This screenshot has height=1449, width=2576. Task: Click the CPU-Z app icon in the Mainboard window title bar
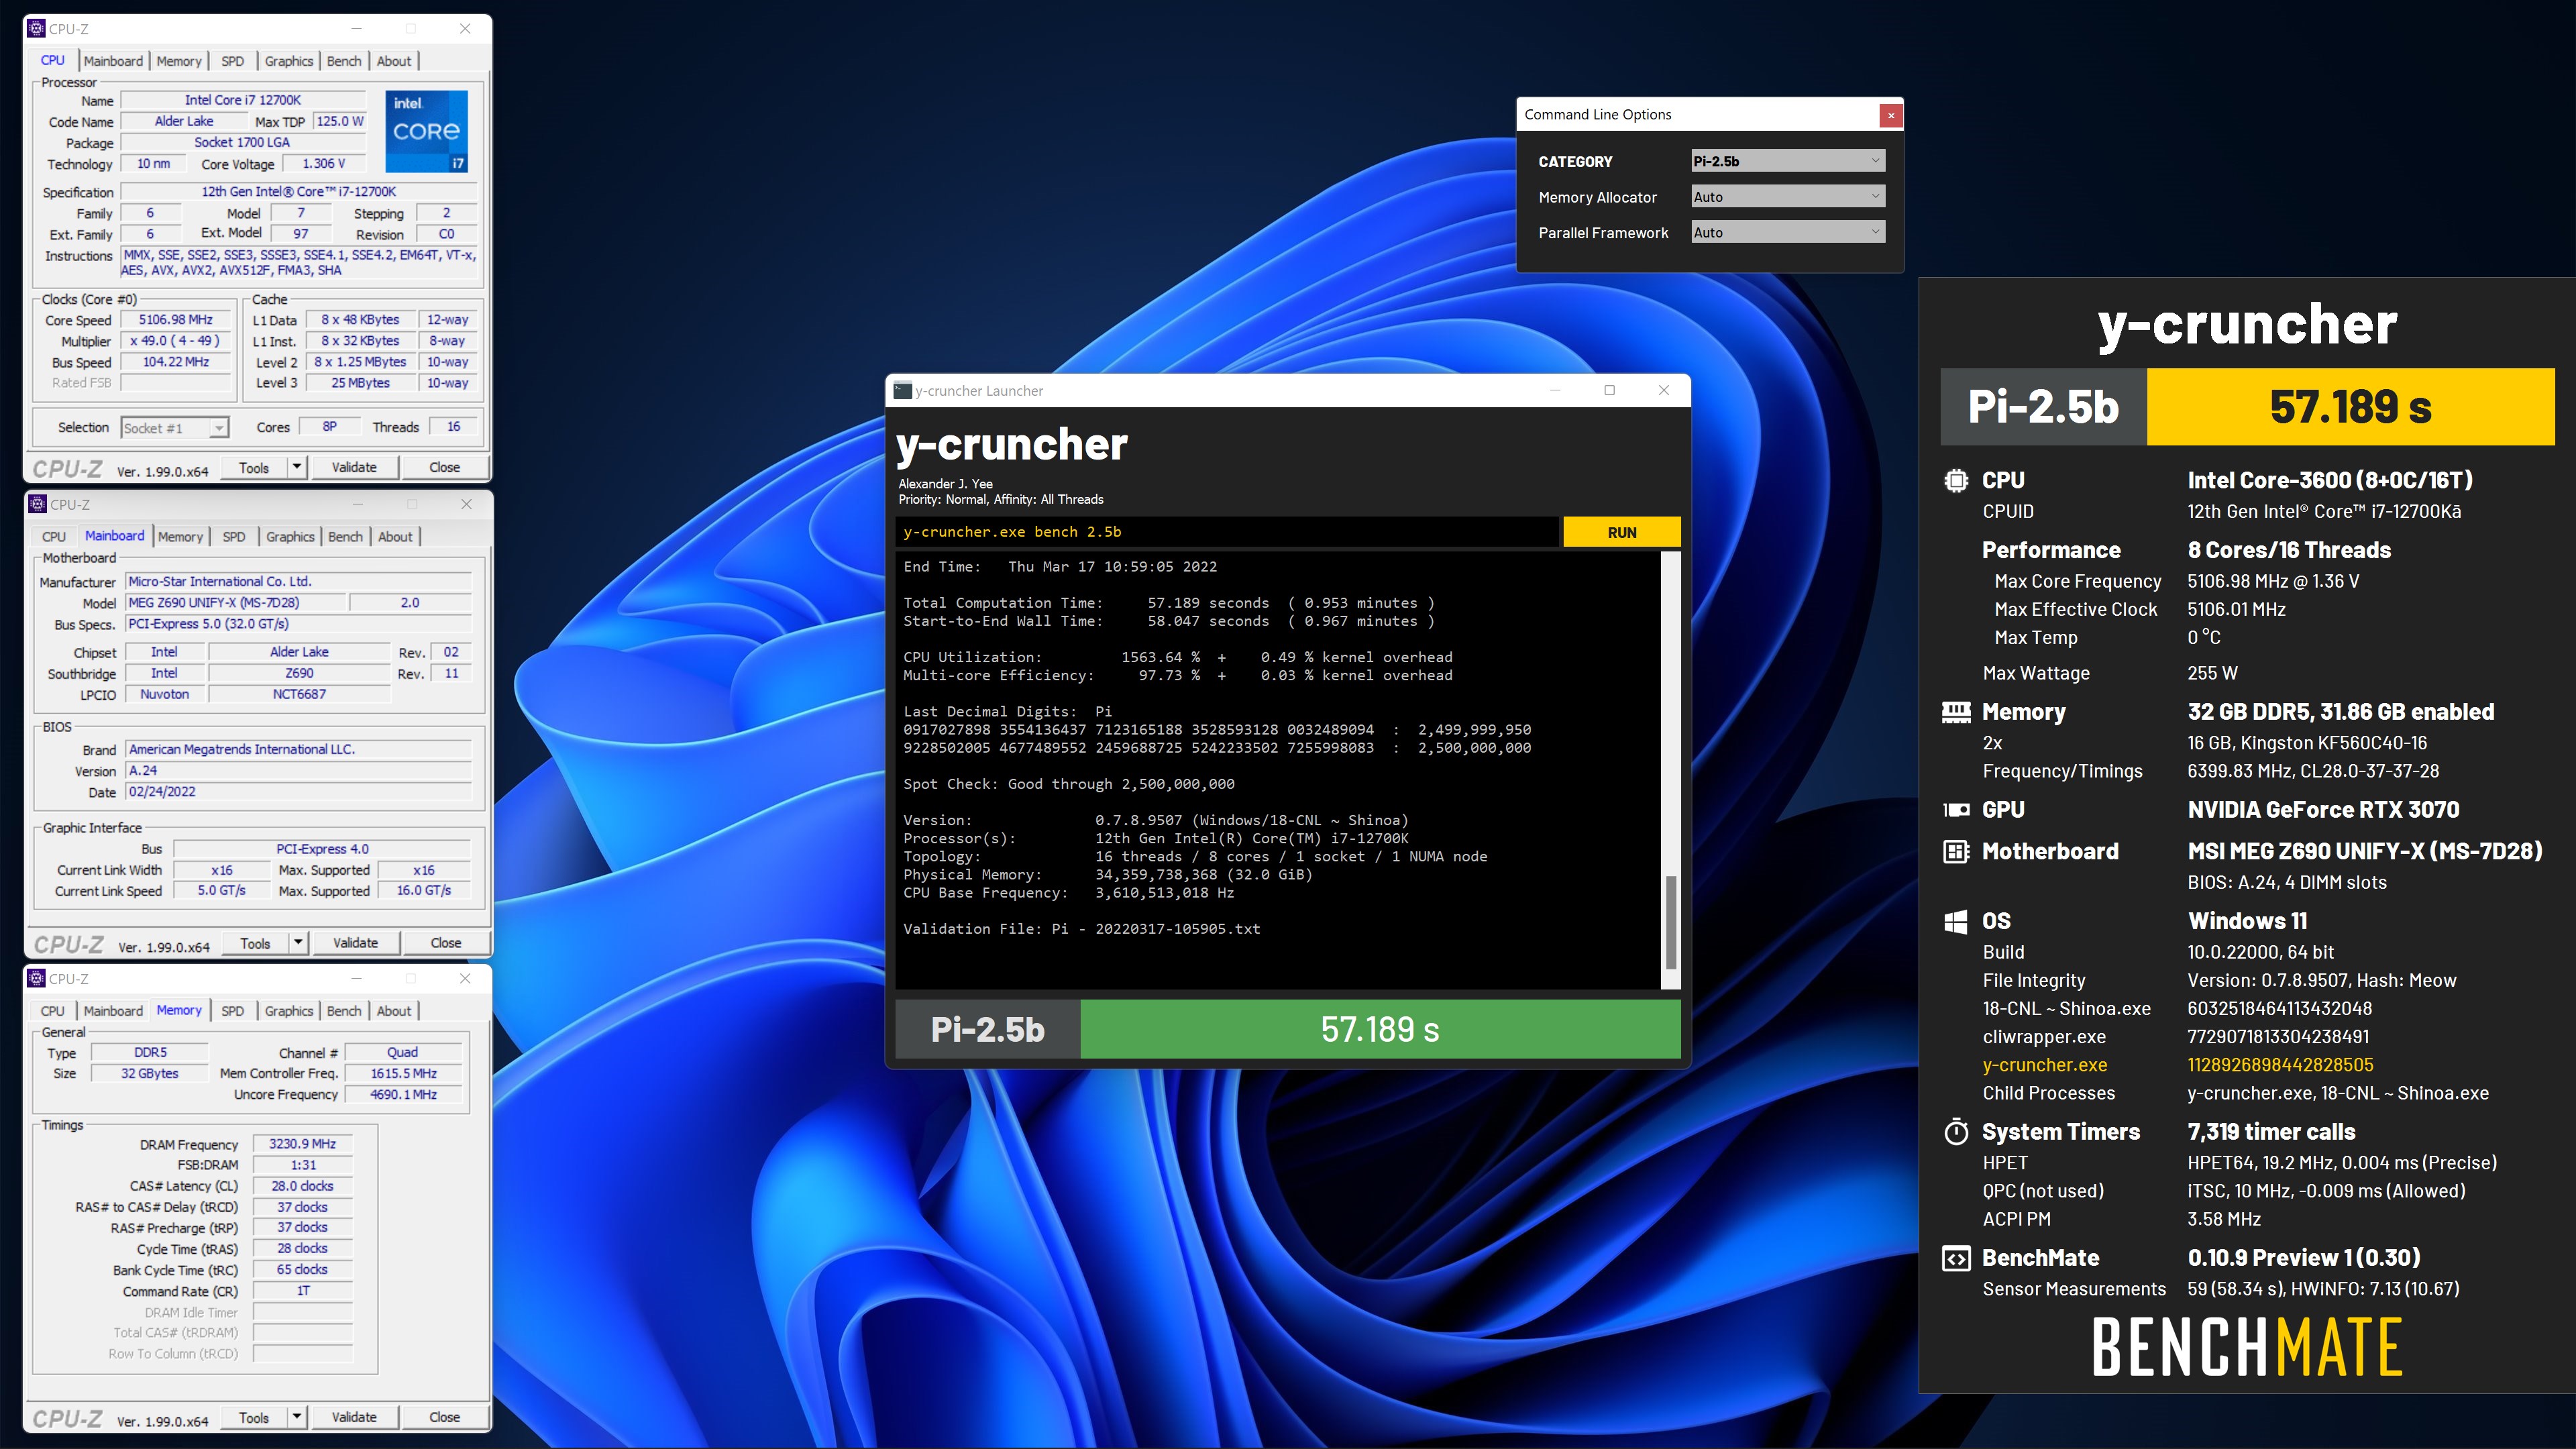click(38, 504)
